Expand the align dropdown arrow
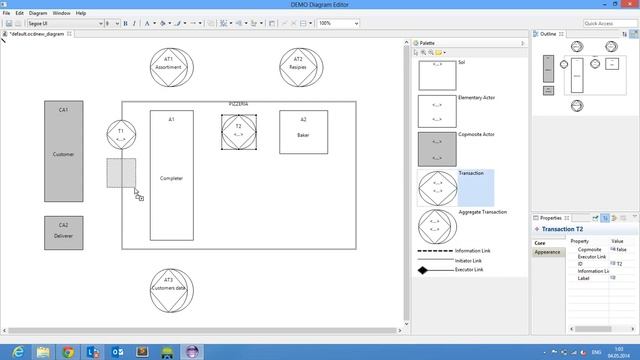640x360 pixels. click(x=261, y=24)
